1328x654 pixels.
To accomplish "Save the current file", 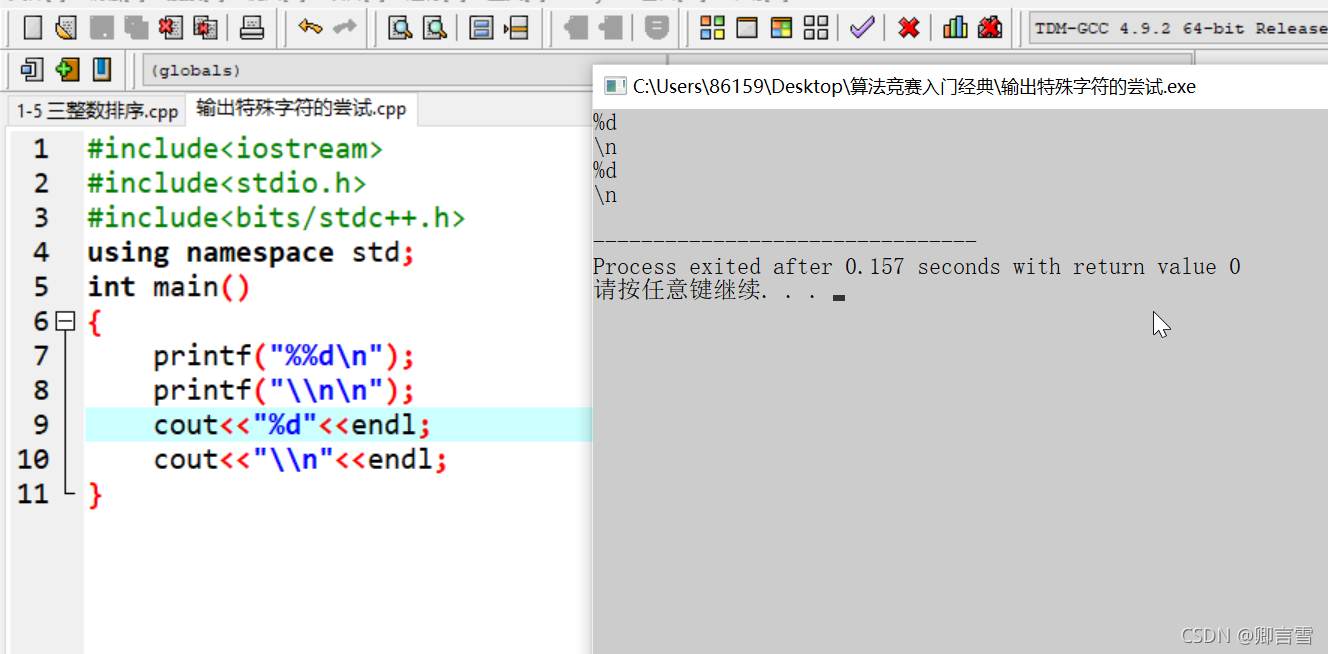I will [101, 28].
